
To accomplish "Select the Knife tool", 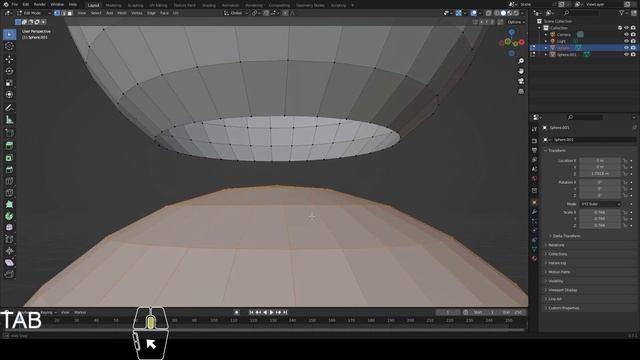I will coord(9,193).
